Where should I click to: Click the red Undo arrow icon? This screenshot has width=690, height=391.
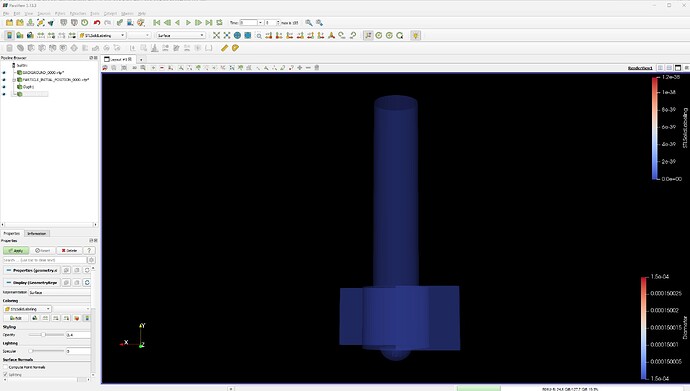tap(97, 23)
